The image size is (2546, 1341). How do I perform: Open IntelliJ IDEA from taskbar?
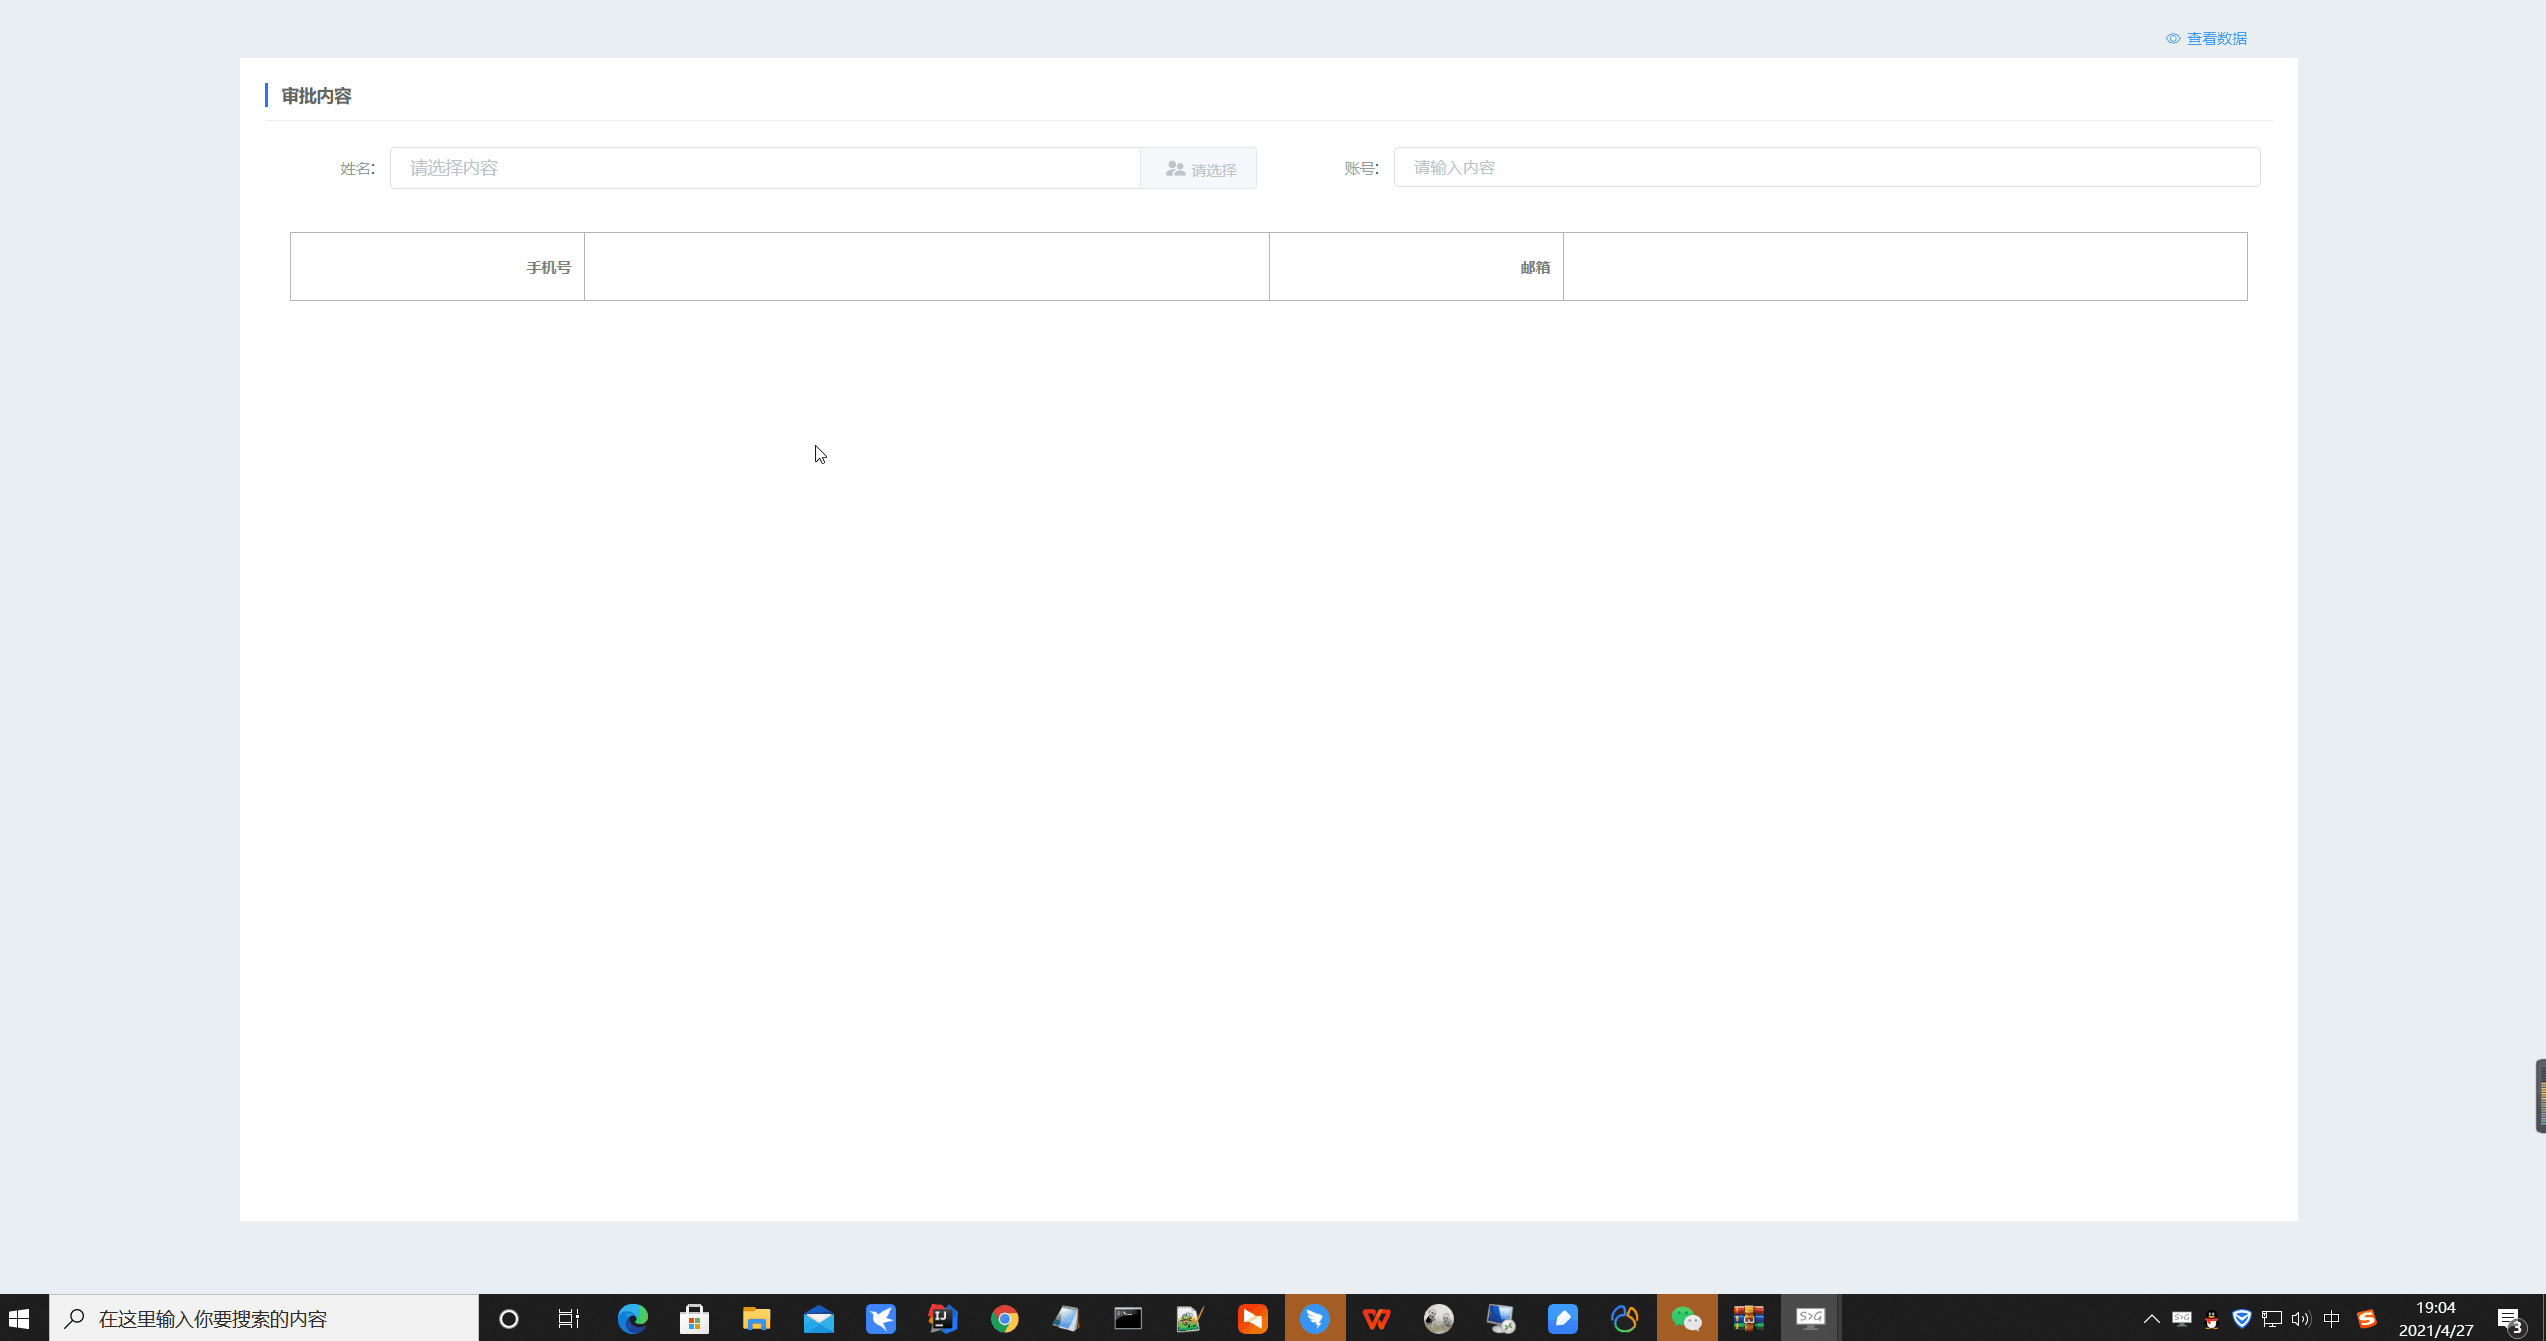tap(942, 1318)
